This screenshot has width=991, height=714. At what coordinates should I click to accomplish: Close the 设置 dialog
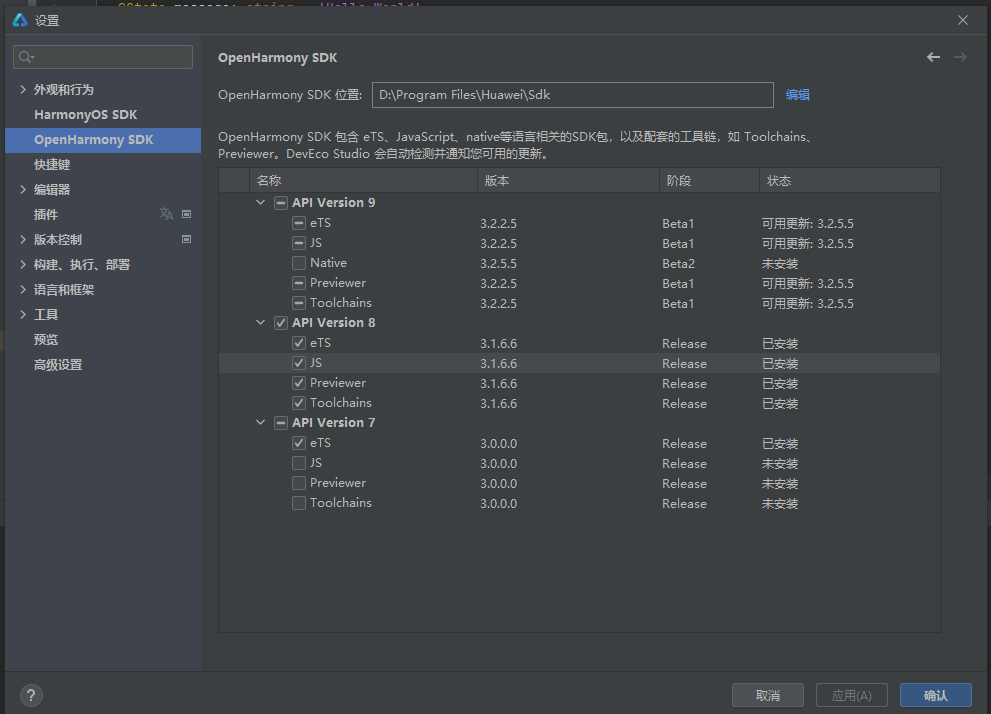pyautogui.click(x=963, y=20)
